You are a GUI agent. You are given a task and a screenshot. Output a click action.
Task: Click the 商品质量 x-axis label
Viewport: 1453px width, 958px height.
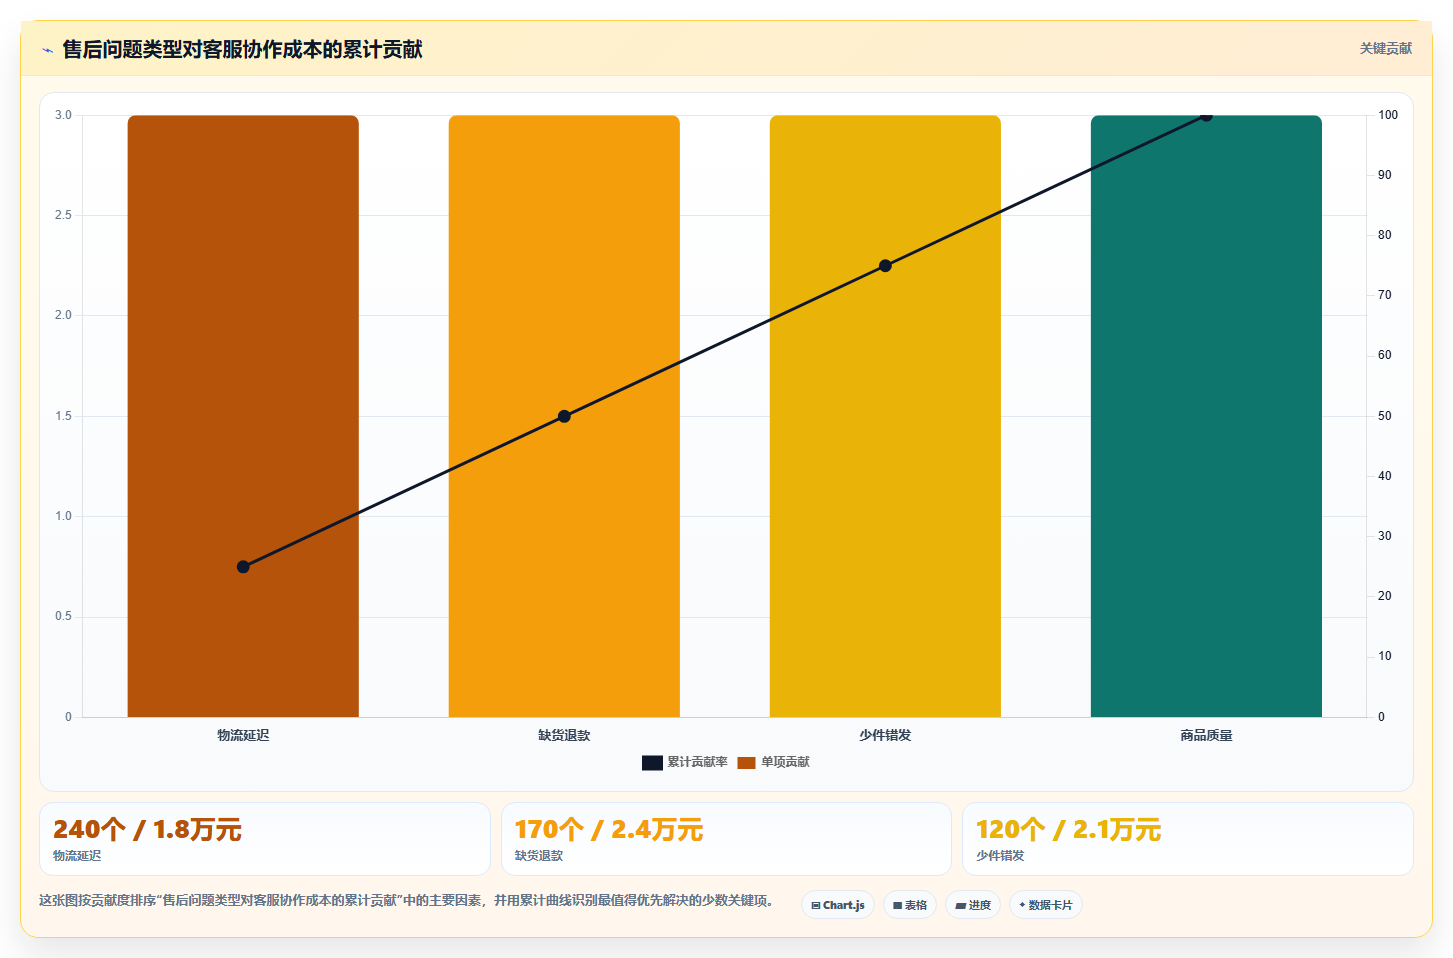pyautogui.click(x=1206, y=735)
